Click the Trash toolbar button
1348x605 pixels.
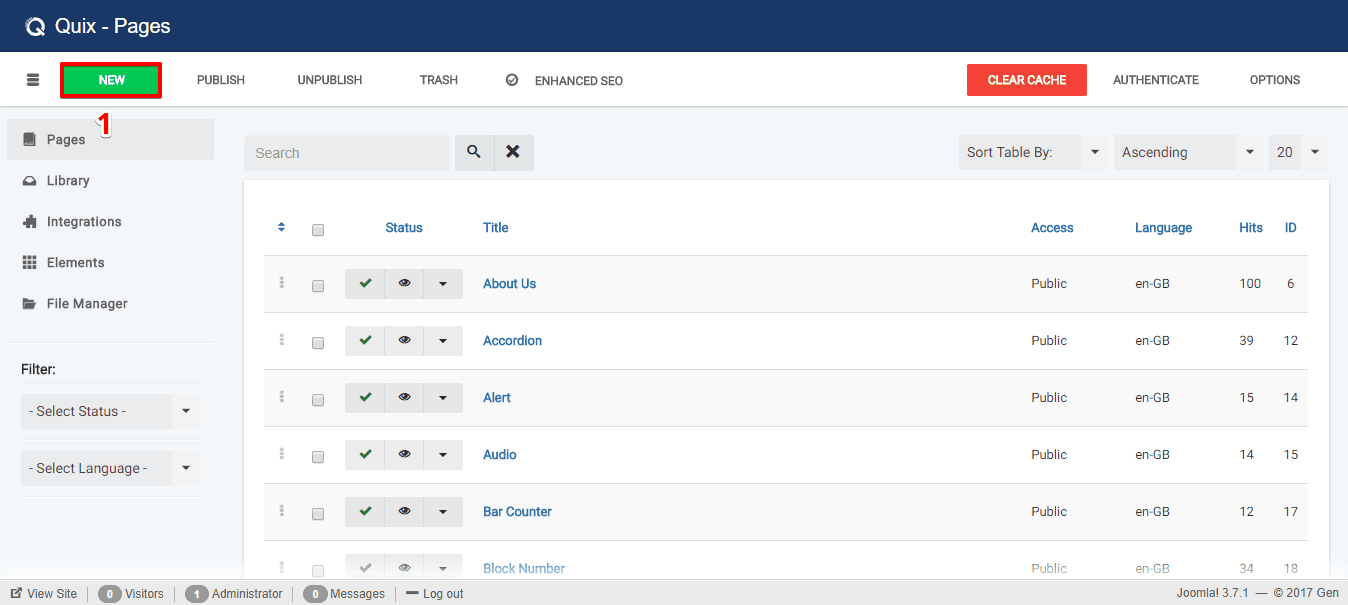(x=439, y=80)
